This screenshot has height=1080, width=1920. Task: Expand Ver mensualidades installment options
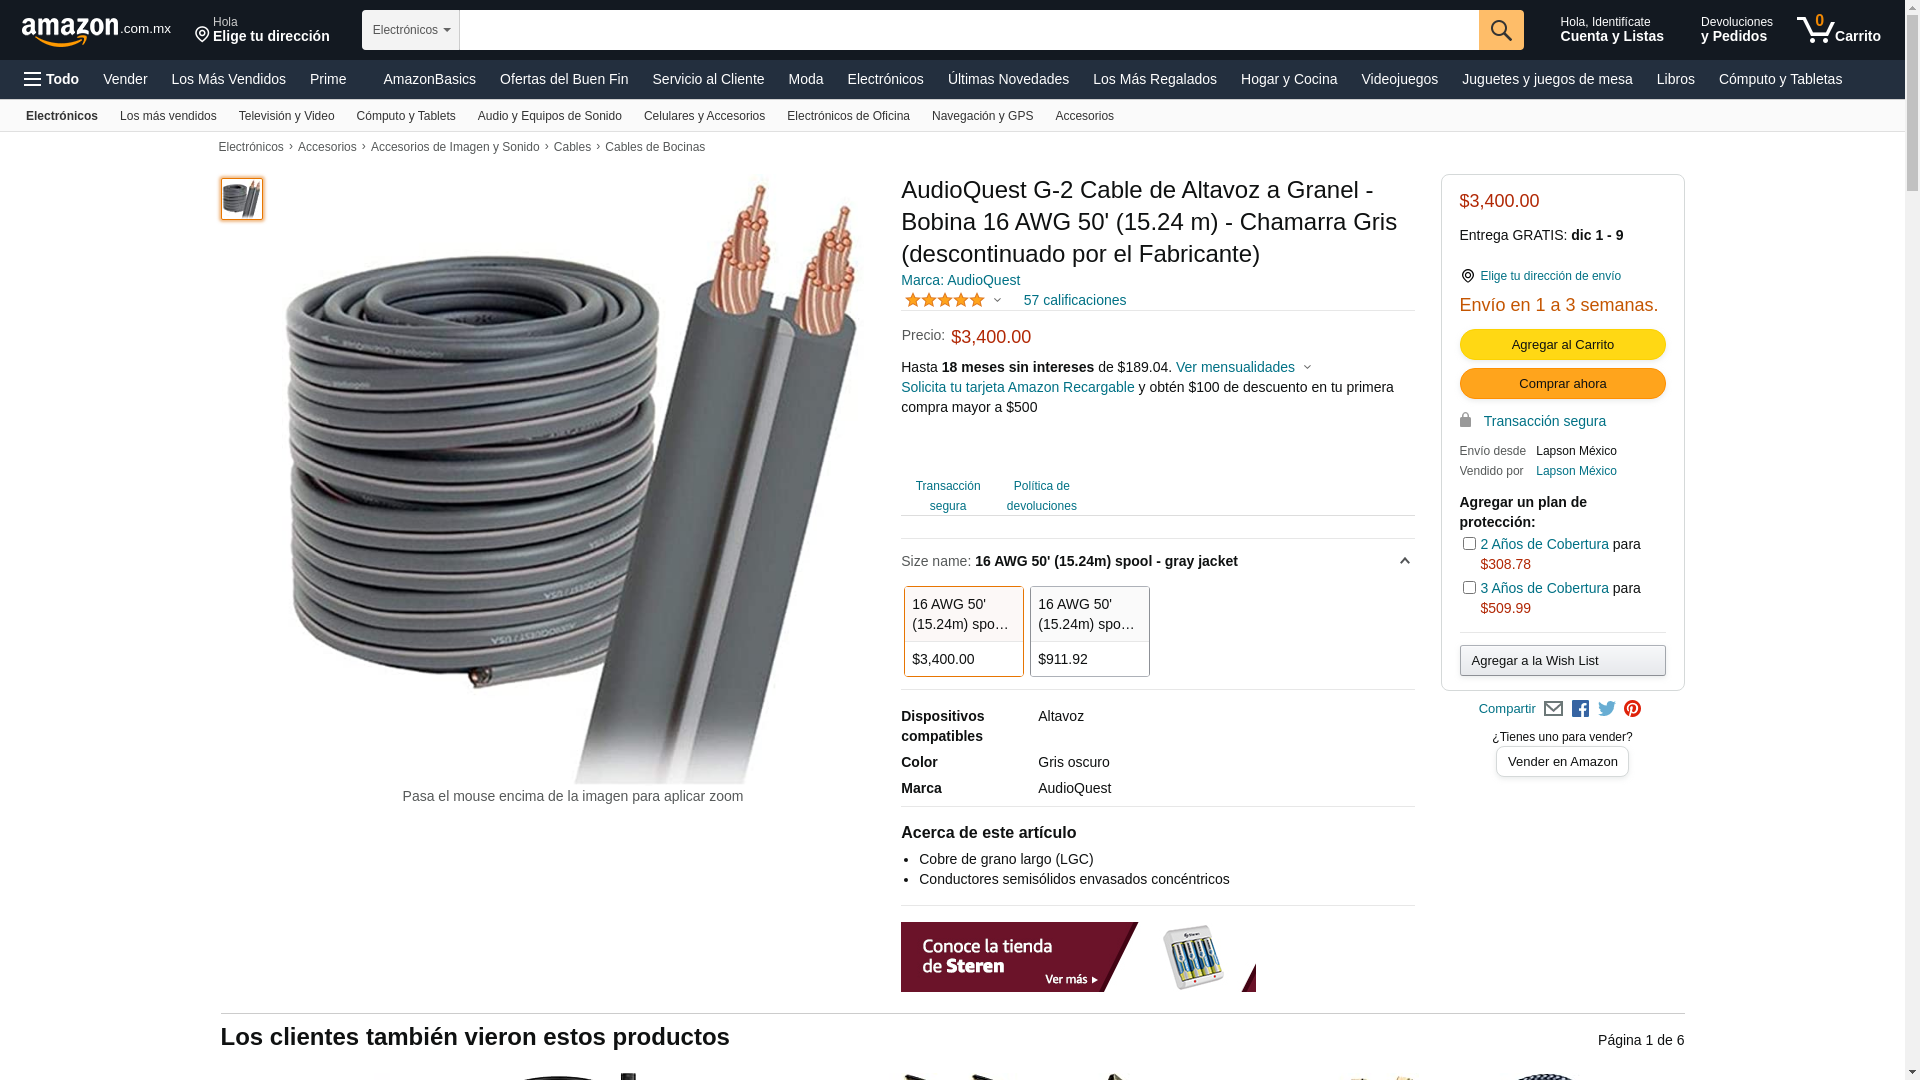1243,367
